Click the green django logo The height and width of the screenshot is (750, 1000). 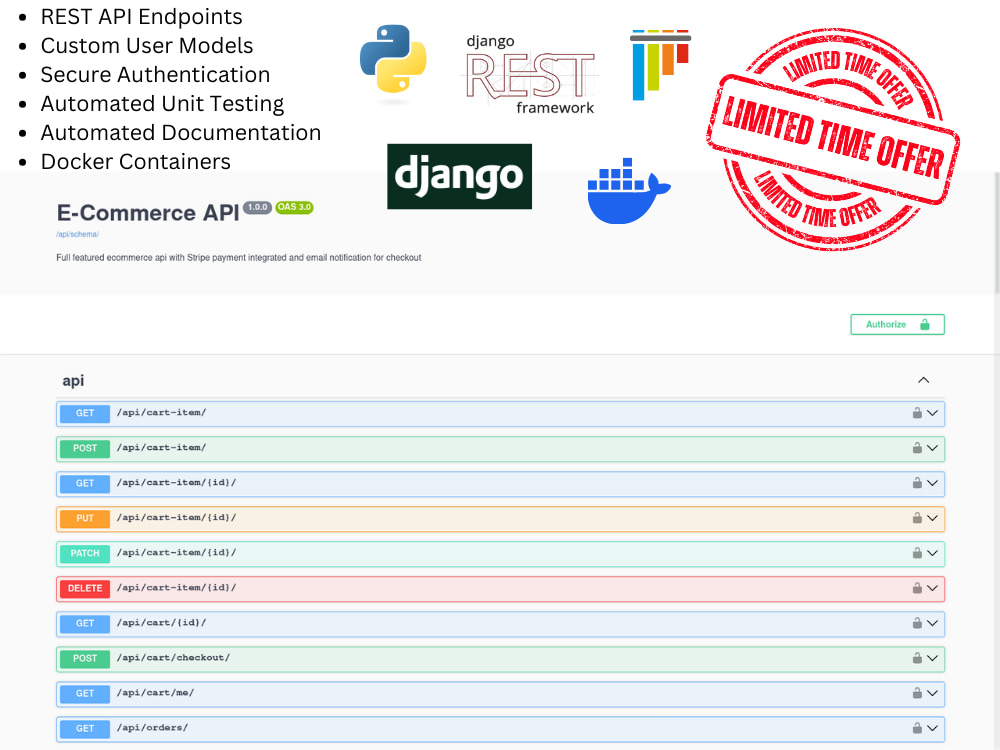point(459,176)
